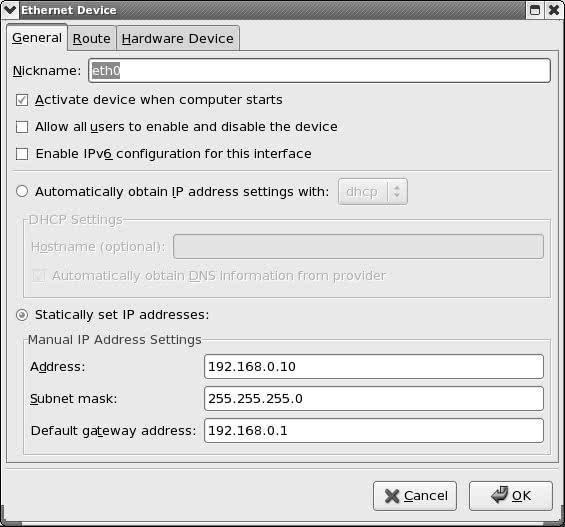Toggle Activate device when computer starts
The height and width of the screenshot is (527, 565).
coord(22,100)
